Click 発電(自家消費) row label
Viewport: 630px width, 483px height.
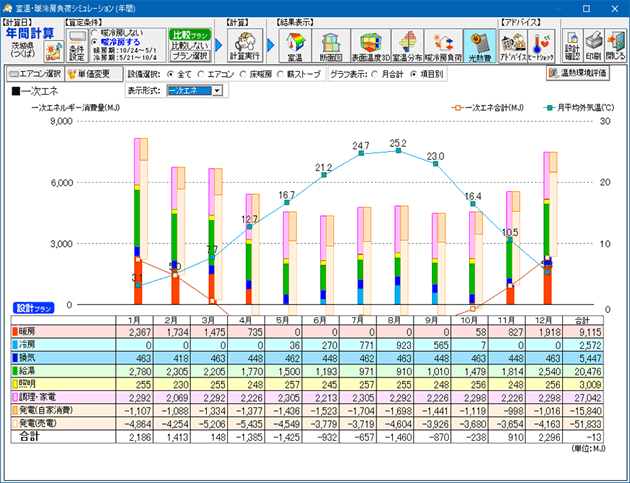(46, 410)
